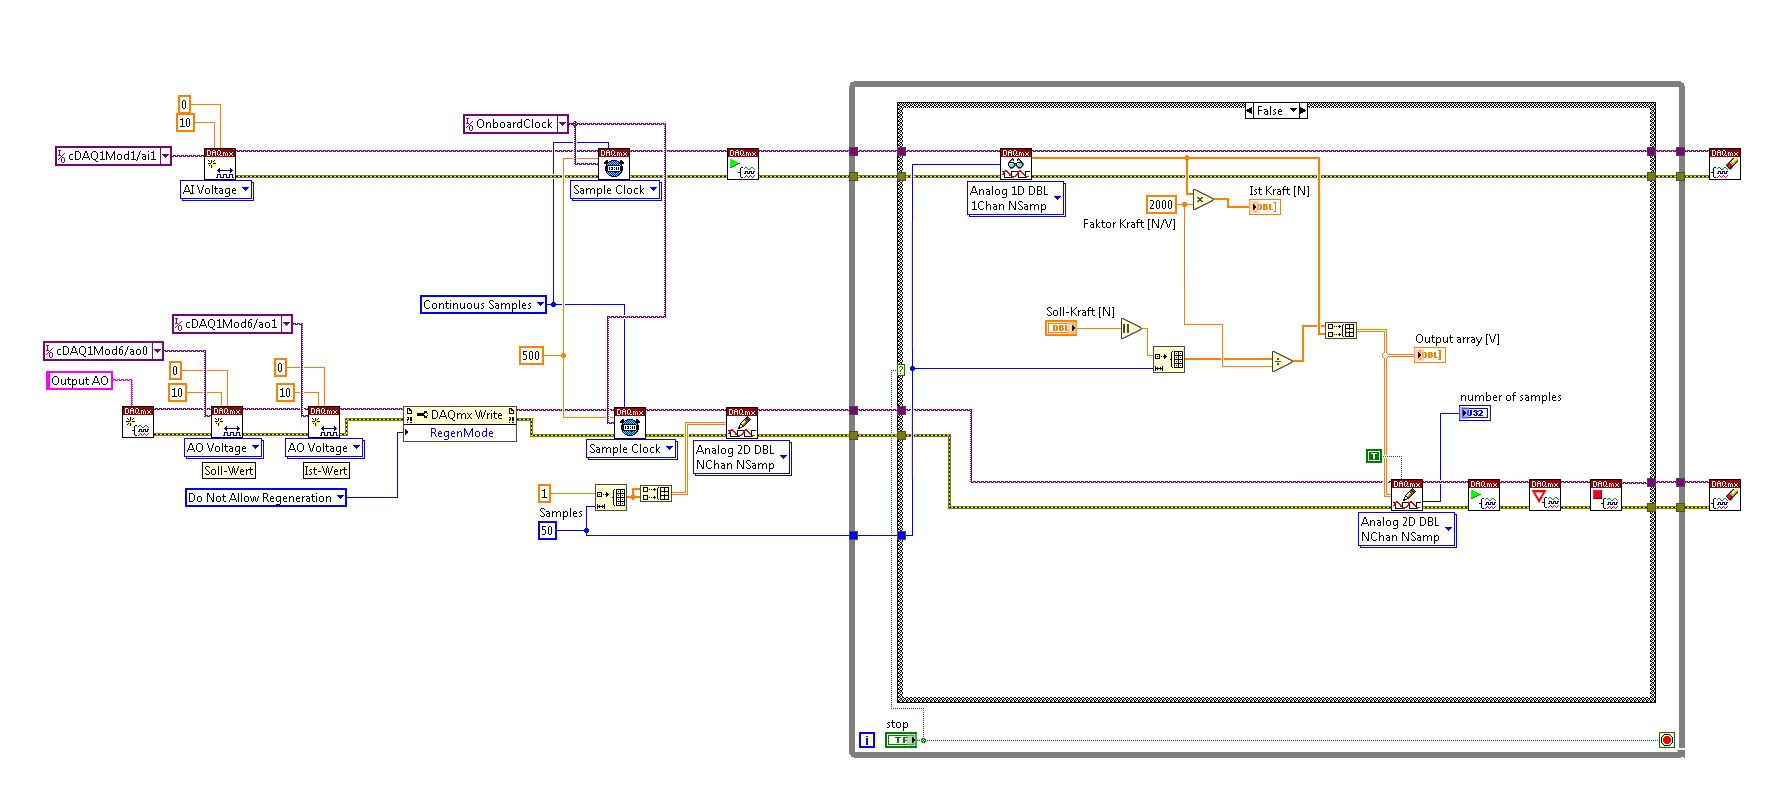Open the OnboardClock terminal dropdown

pyautogui.click(x=562, y=124)
